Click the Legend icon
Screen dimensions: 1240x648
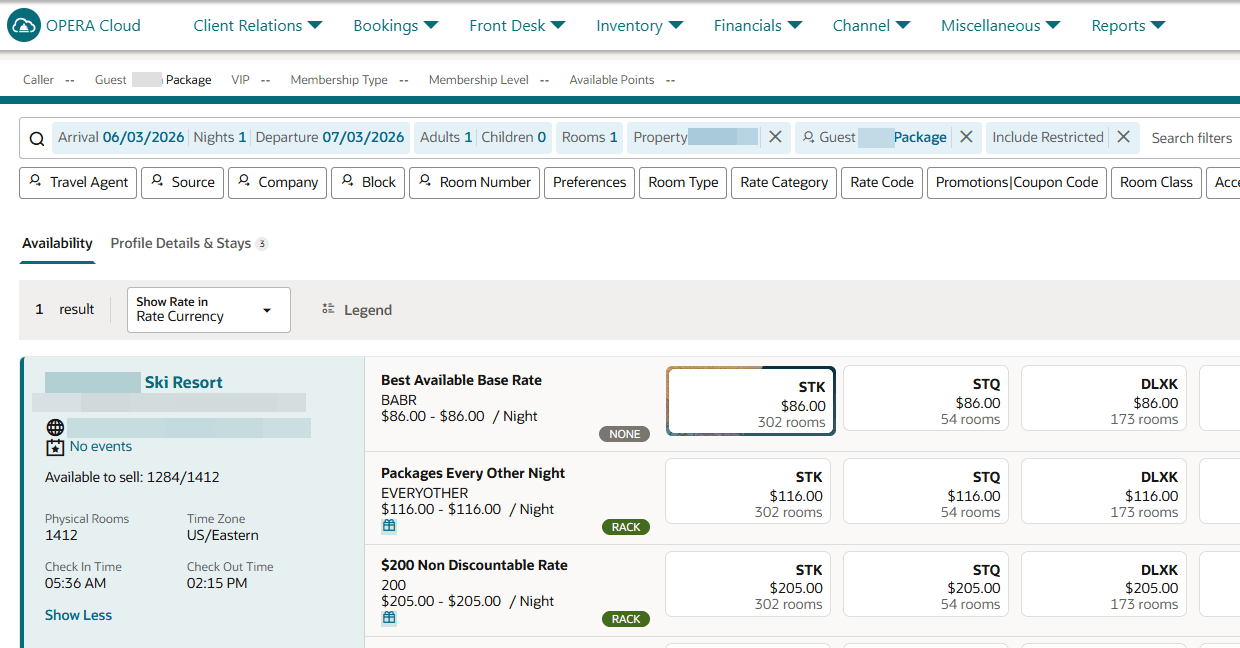coord(328,310)
